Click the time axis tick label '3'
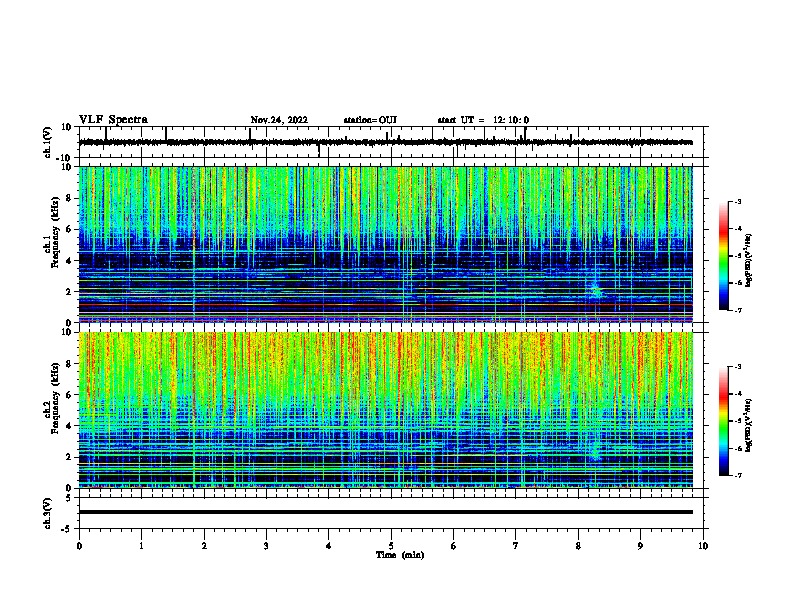The image size is (792, 612). point(266,546)
